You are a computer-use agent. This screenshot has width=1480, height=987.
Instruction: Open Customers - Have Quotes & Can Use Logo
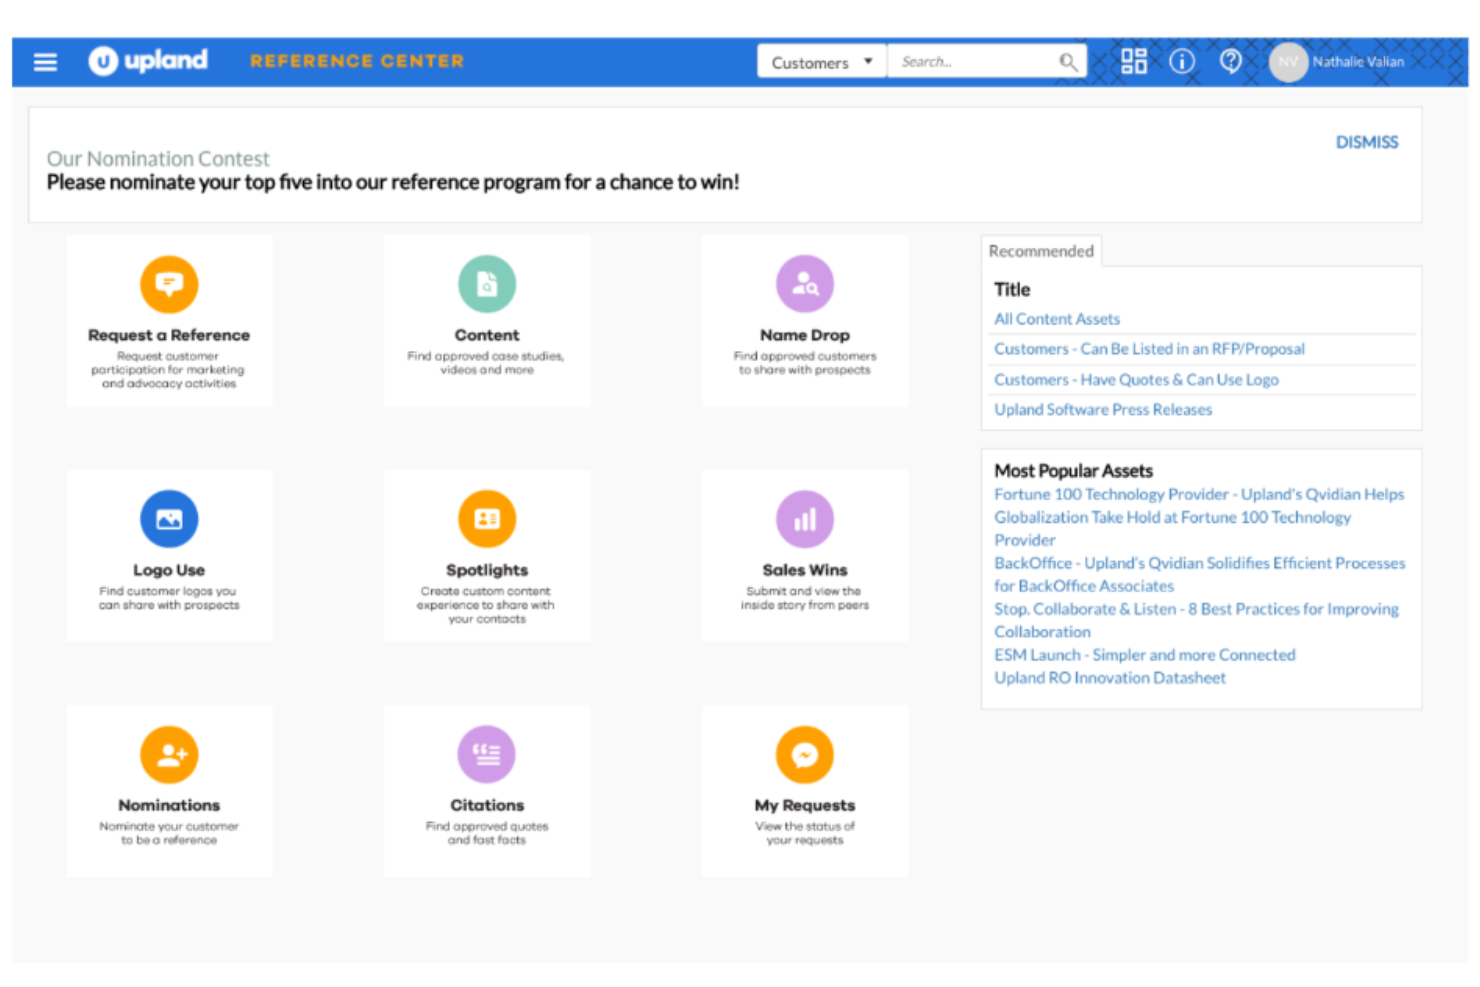pyautogui.click(x=1136, y=380)
